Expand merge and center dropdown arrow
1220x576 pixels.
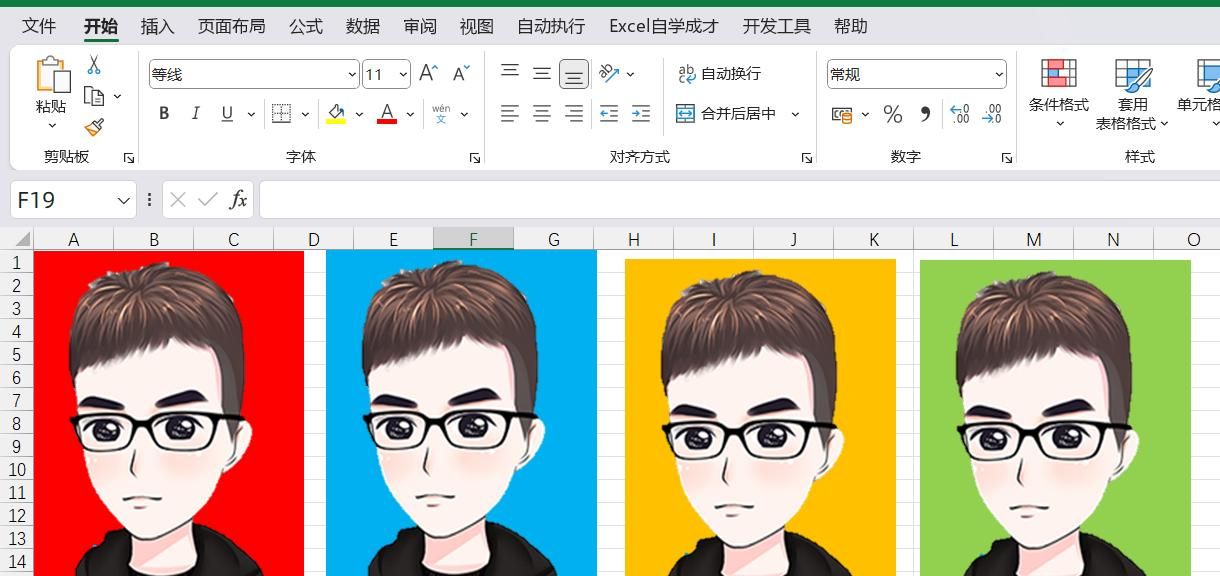point(796,115)
